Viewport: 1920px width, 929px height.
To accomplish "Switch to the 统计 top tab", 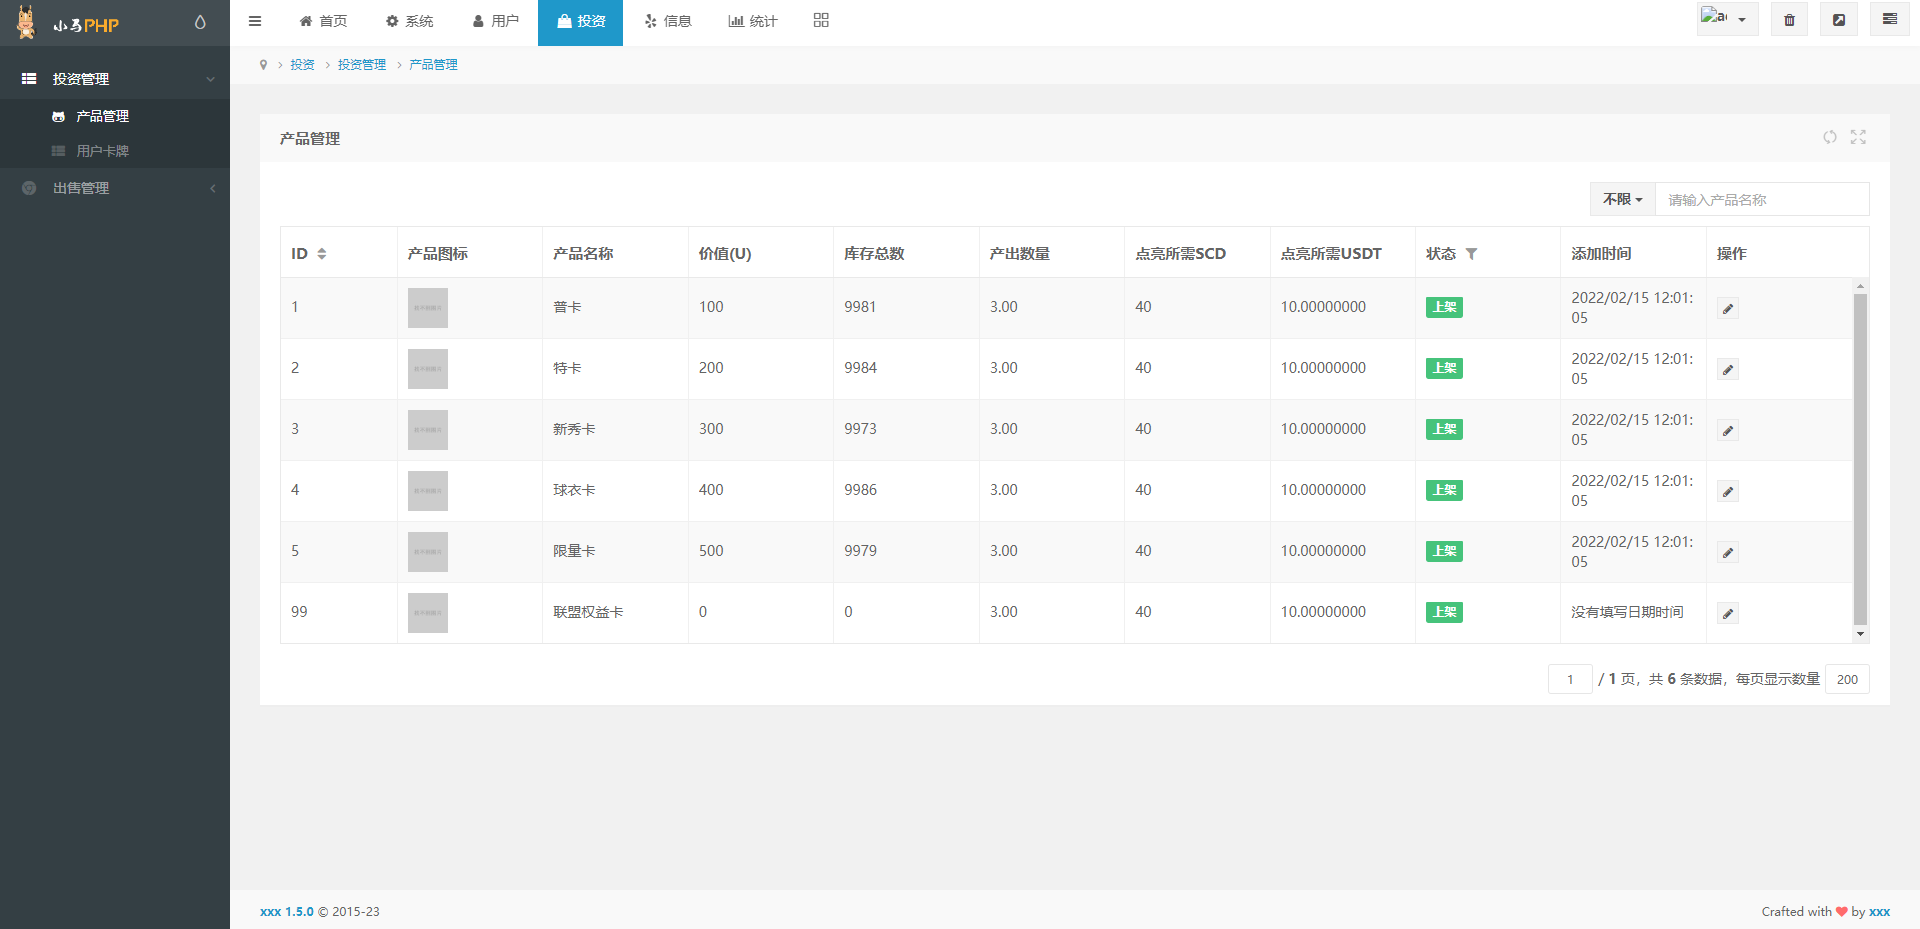I will (x=752, y=21).
